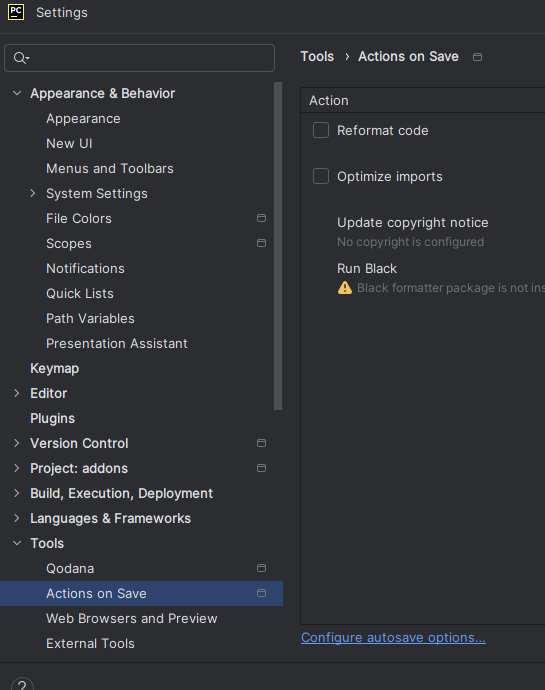Image resolution: width=545 pixels, height=690 pixels.
Task: Open Configure autosave options link
Action: (x=393, y=638)
